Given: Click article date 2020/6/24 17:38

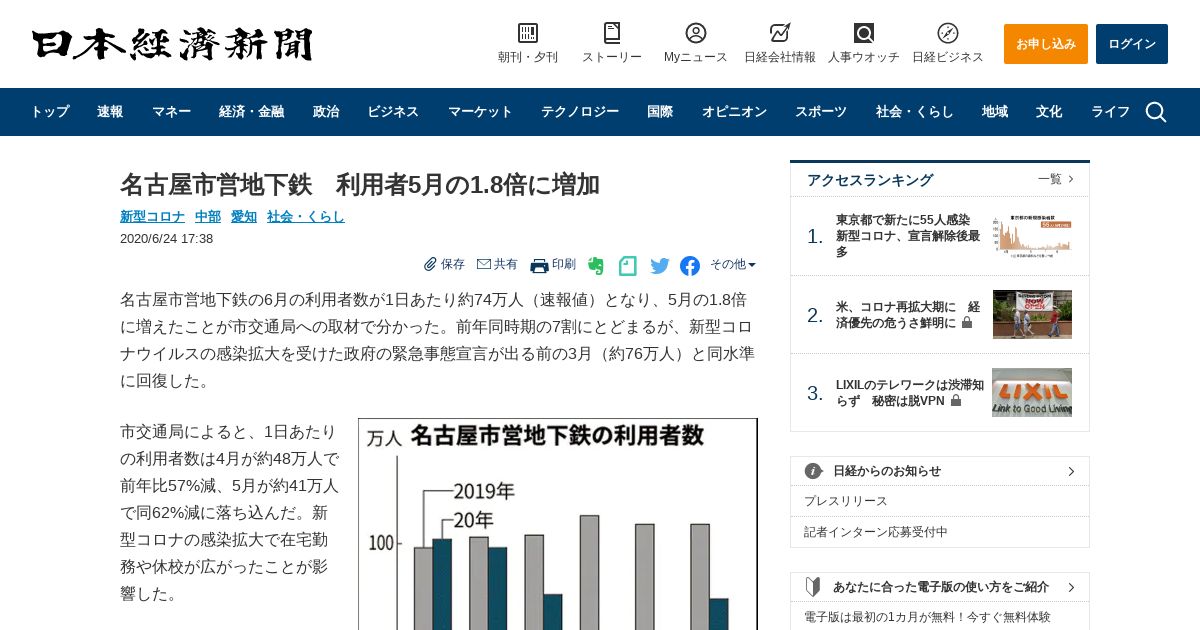Looking at the screenshot, I should [166, 239].
